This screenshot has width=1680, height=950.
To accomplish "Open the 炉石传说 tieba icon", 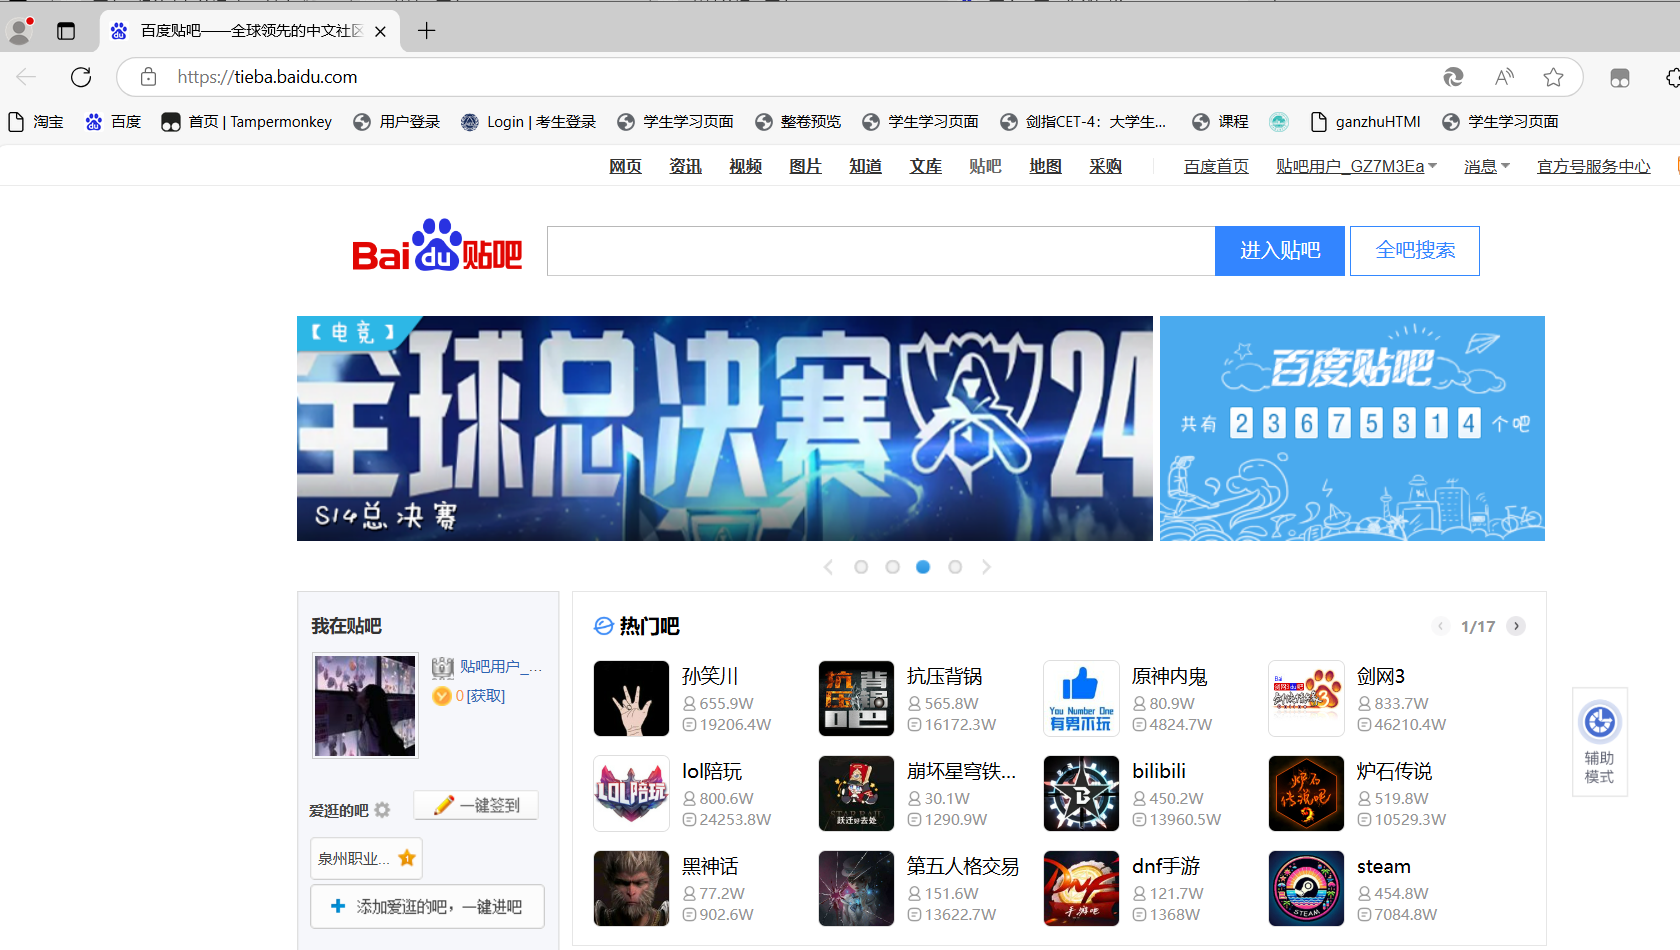I will pyautogui.click(x=1306, y=793).
